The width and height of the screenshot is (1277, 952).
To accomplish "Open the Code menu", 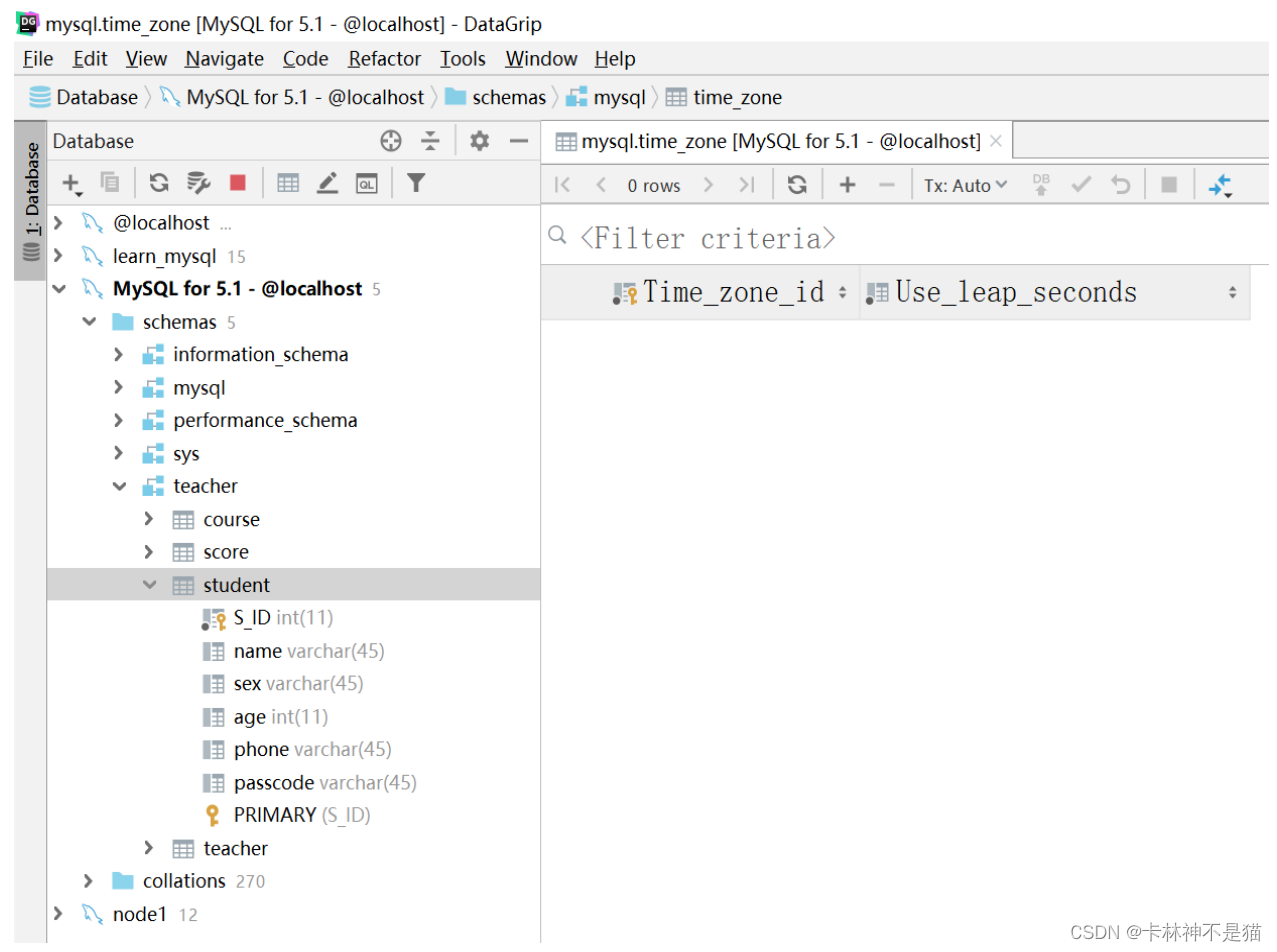I will point(305,59).
